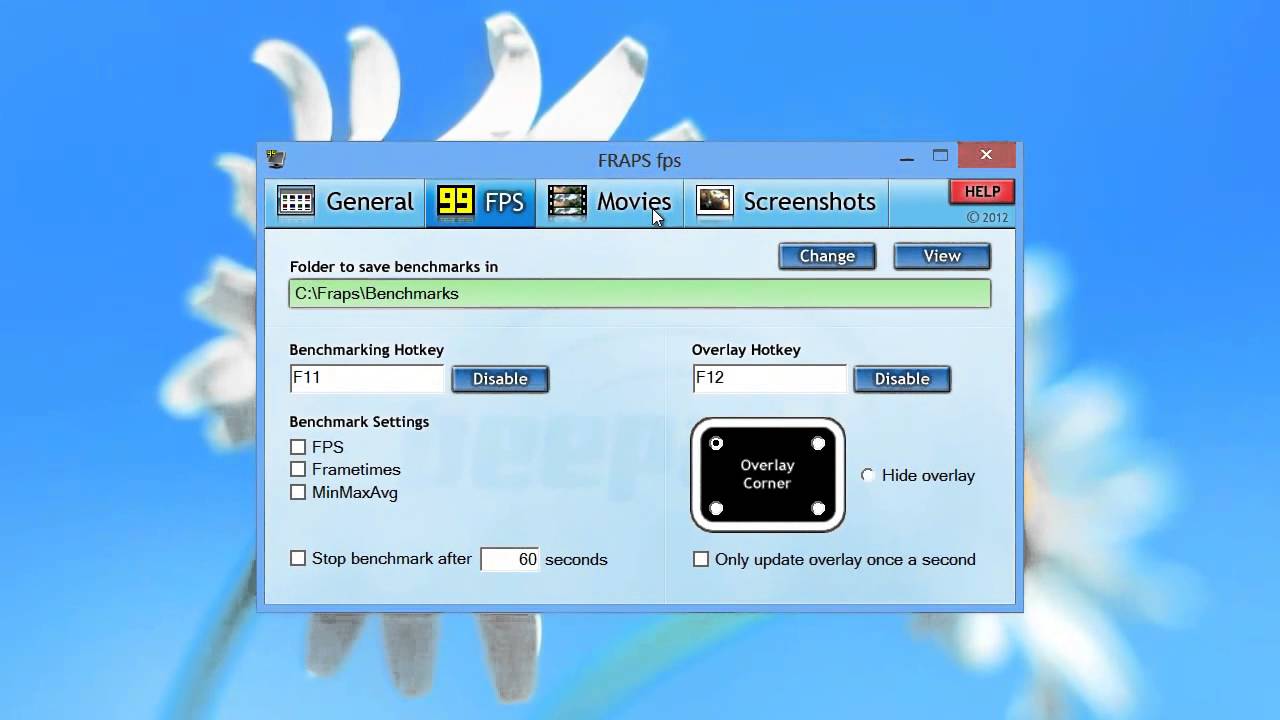Click the "Overlay Hotkey" label

[x=746, y=350]
